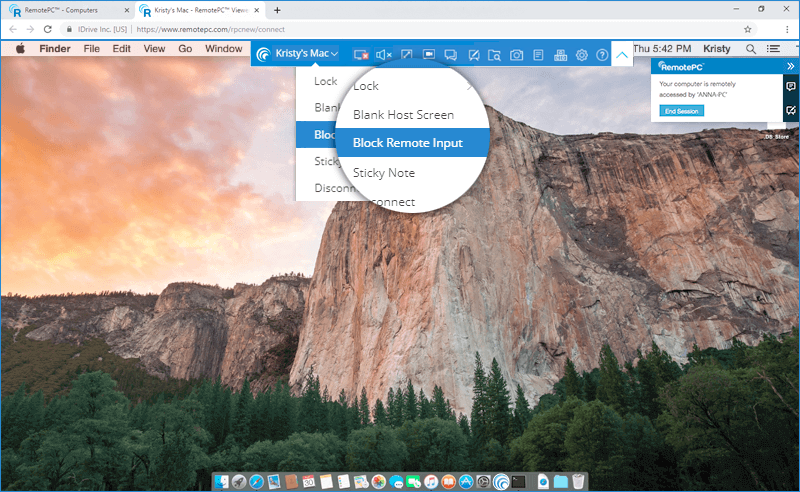Click the help question mark icon
This screenshot has height=492, width=800.
[x=602, y=55]
